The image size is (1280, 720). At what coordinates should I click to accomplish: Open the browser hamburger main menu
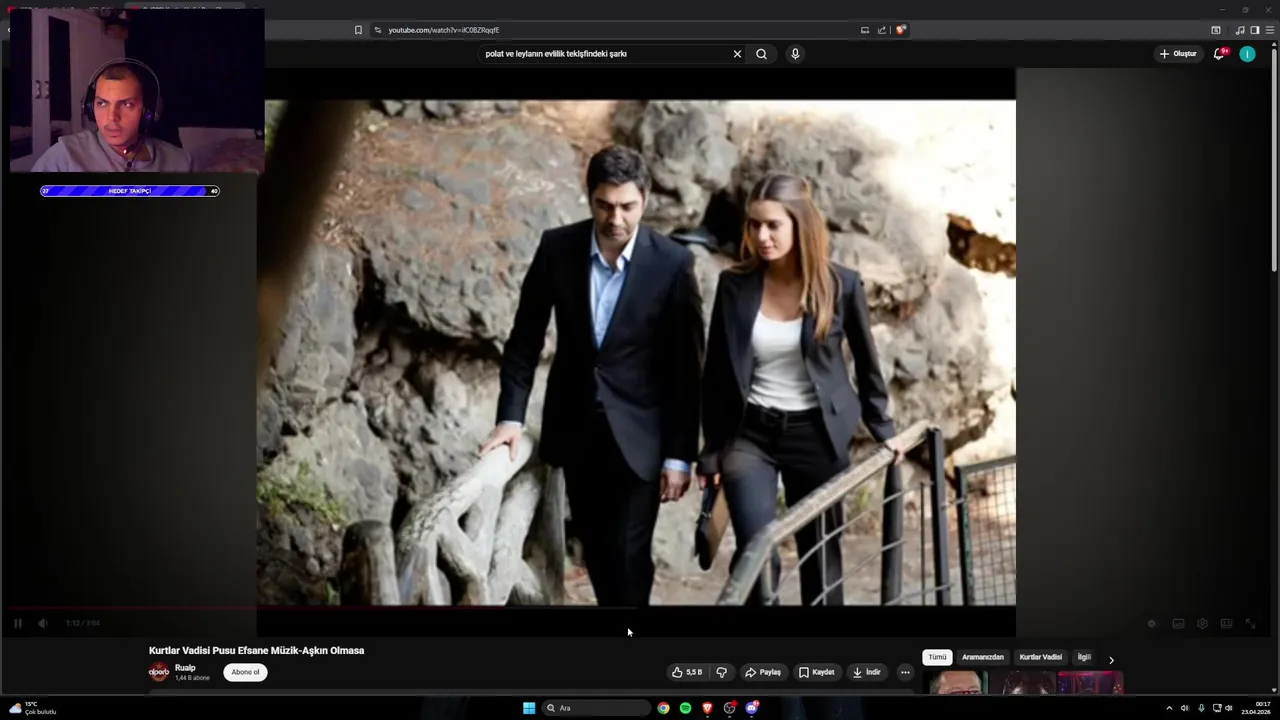tap(1270, 30)
